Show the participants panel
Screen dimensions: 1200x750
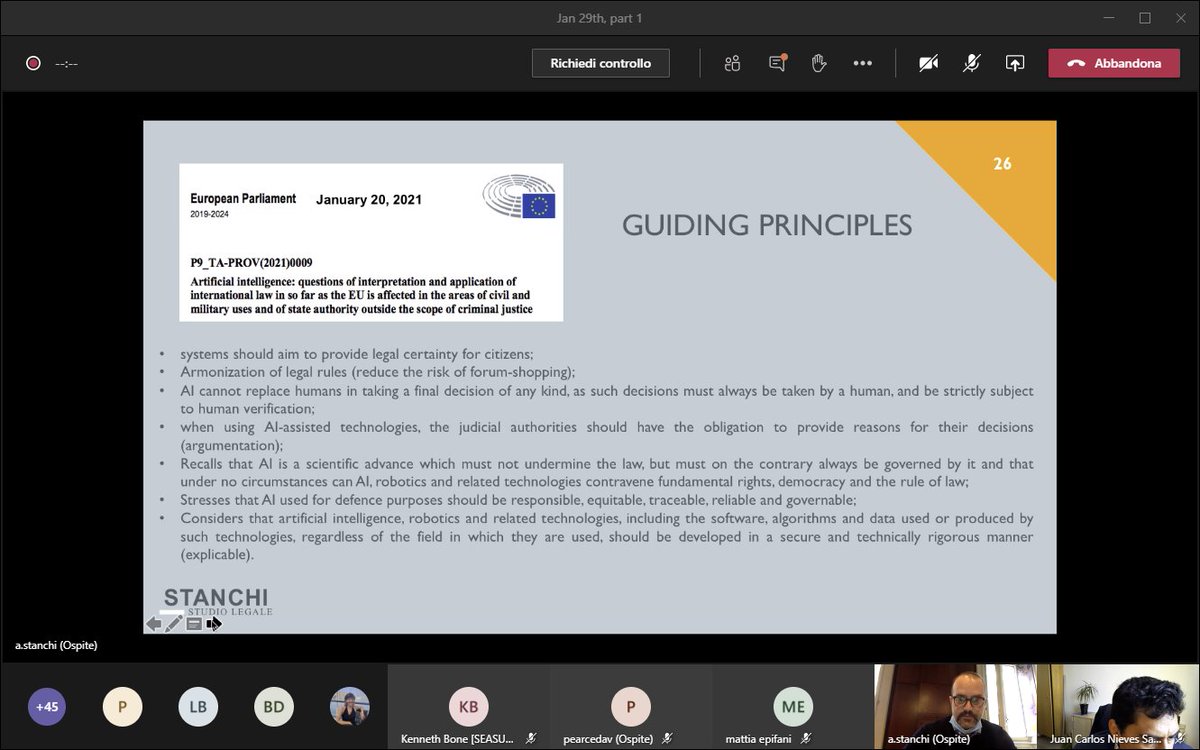733,63
